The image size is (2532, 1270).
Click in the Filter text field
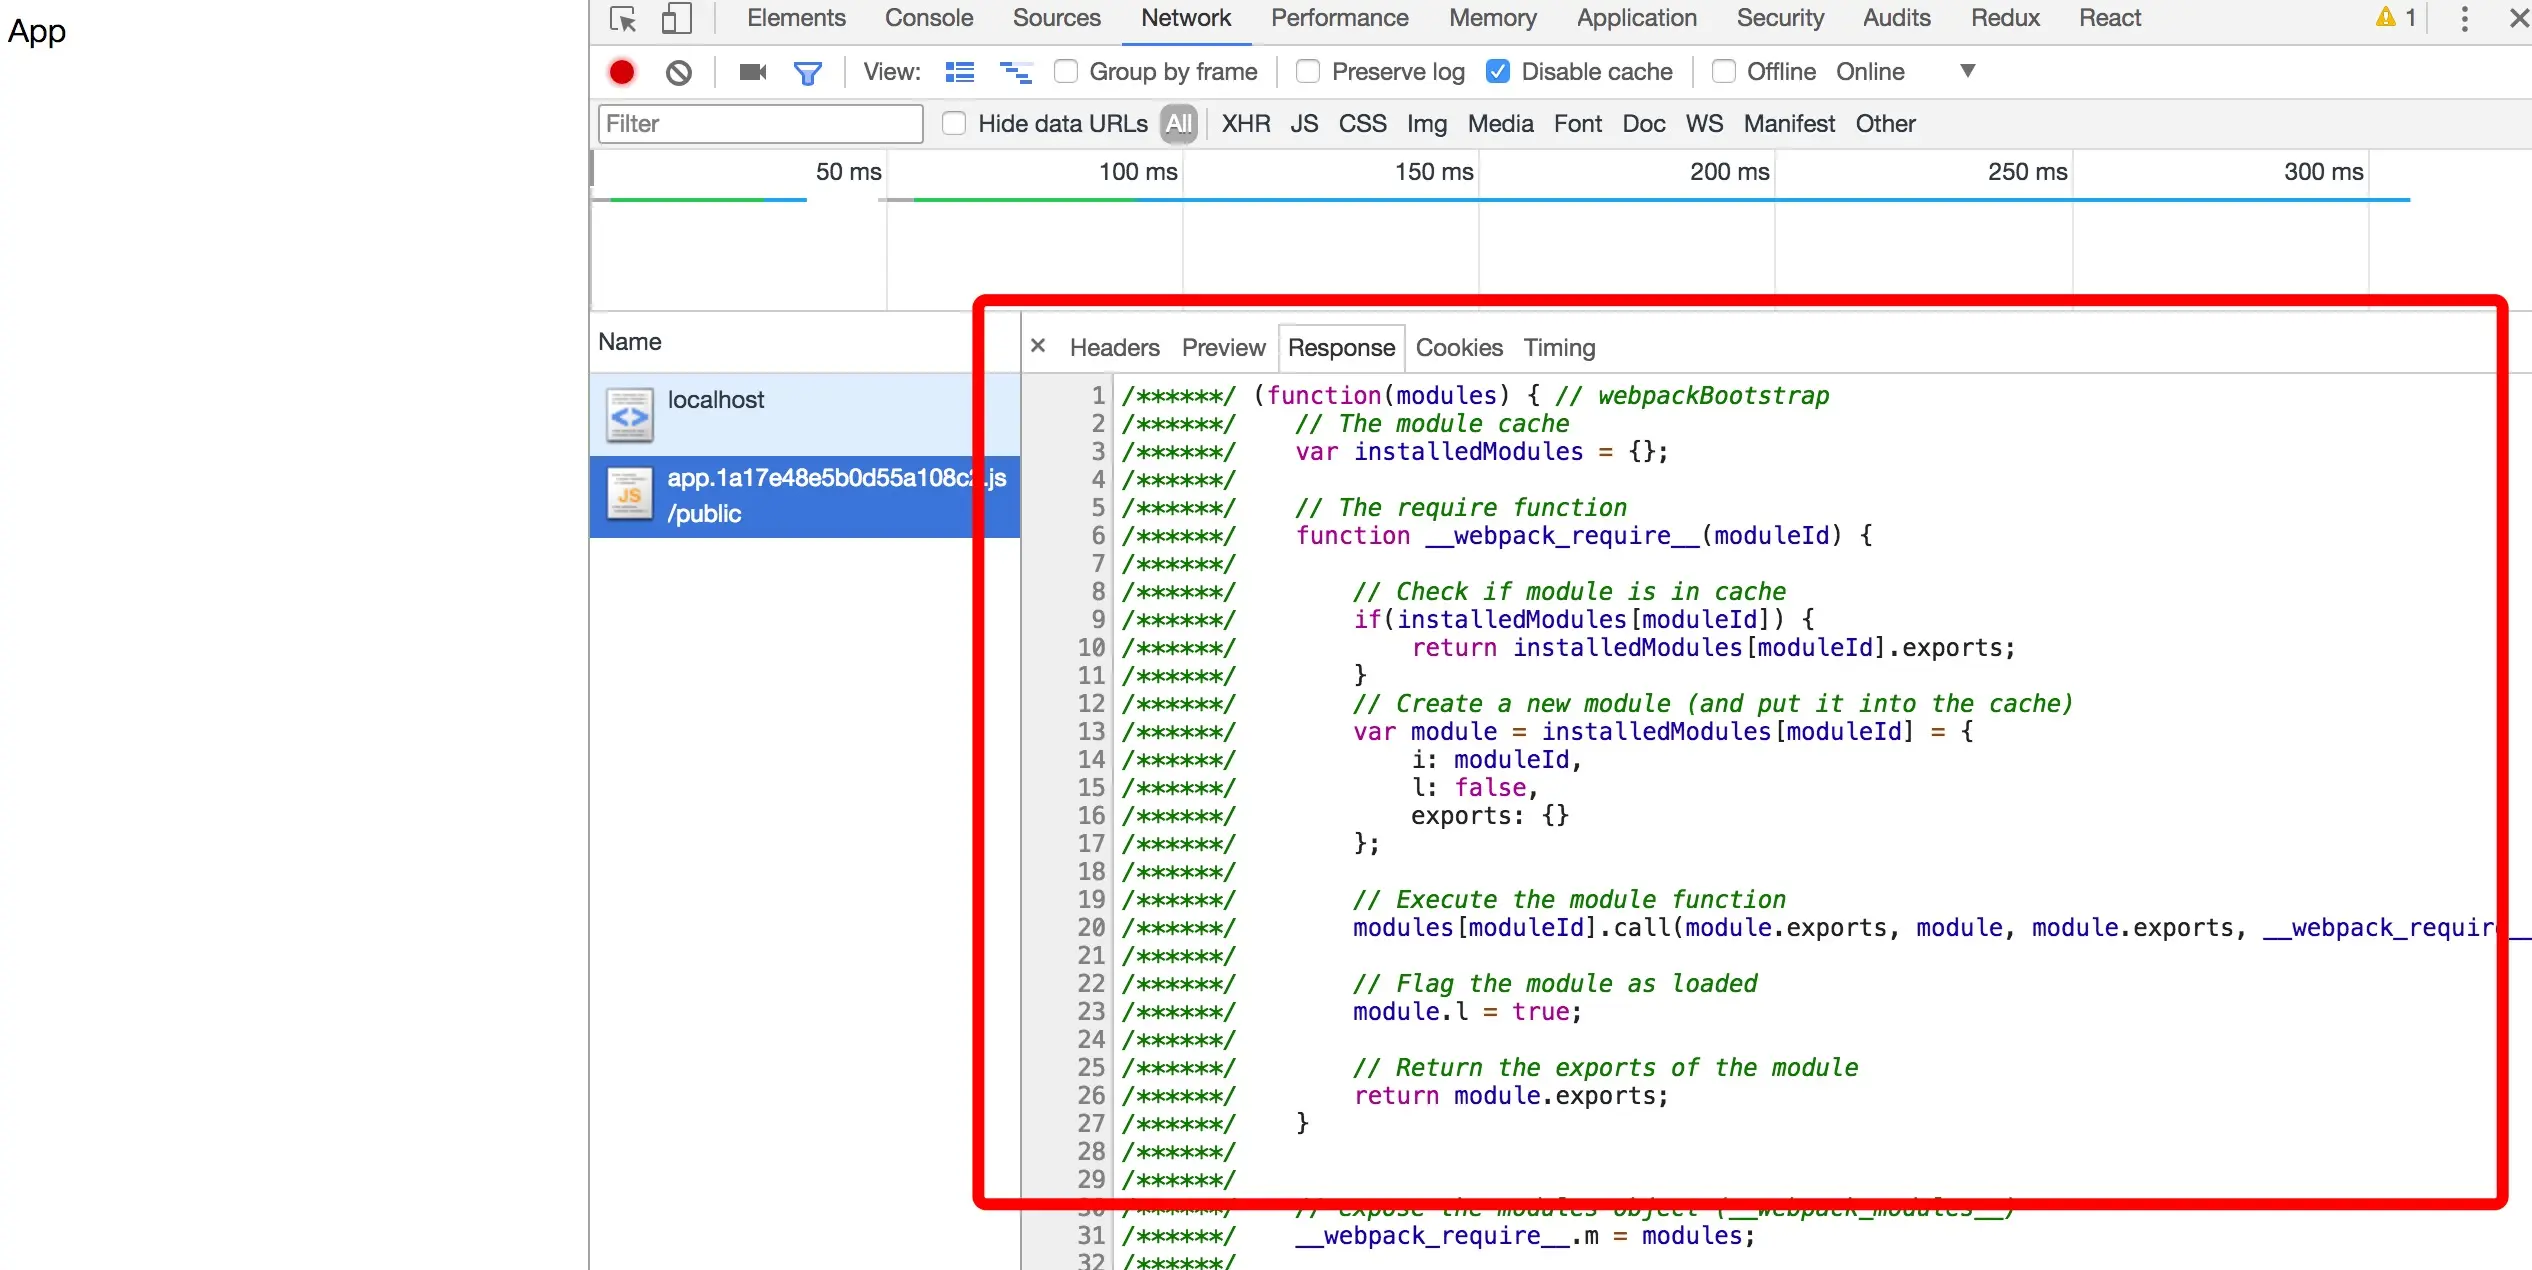(x=760, y=124)
